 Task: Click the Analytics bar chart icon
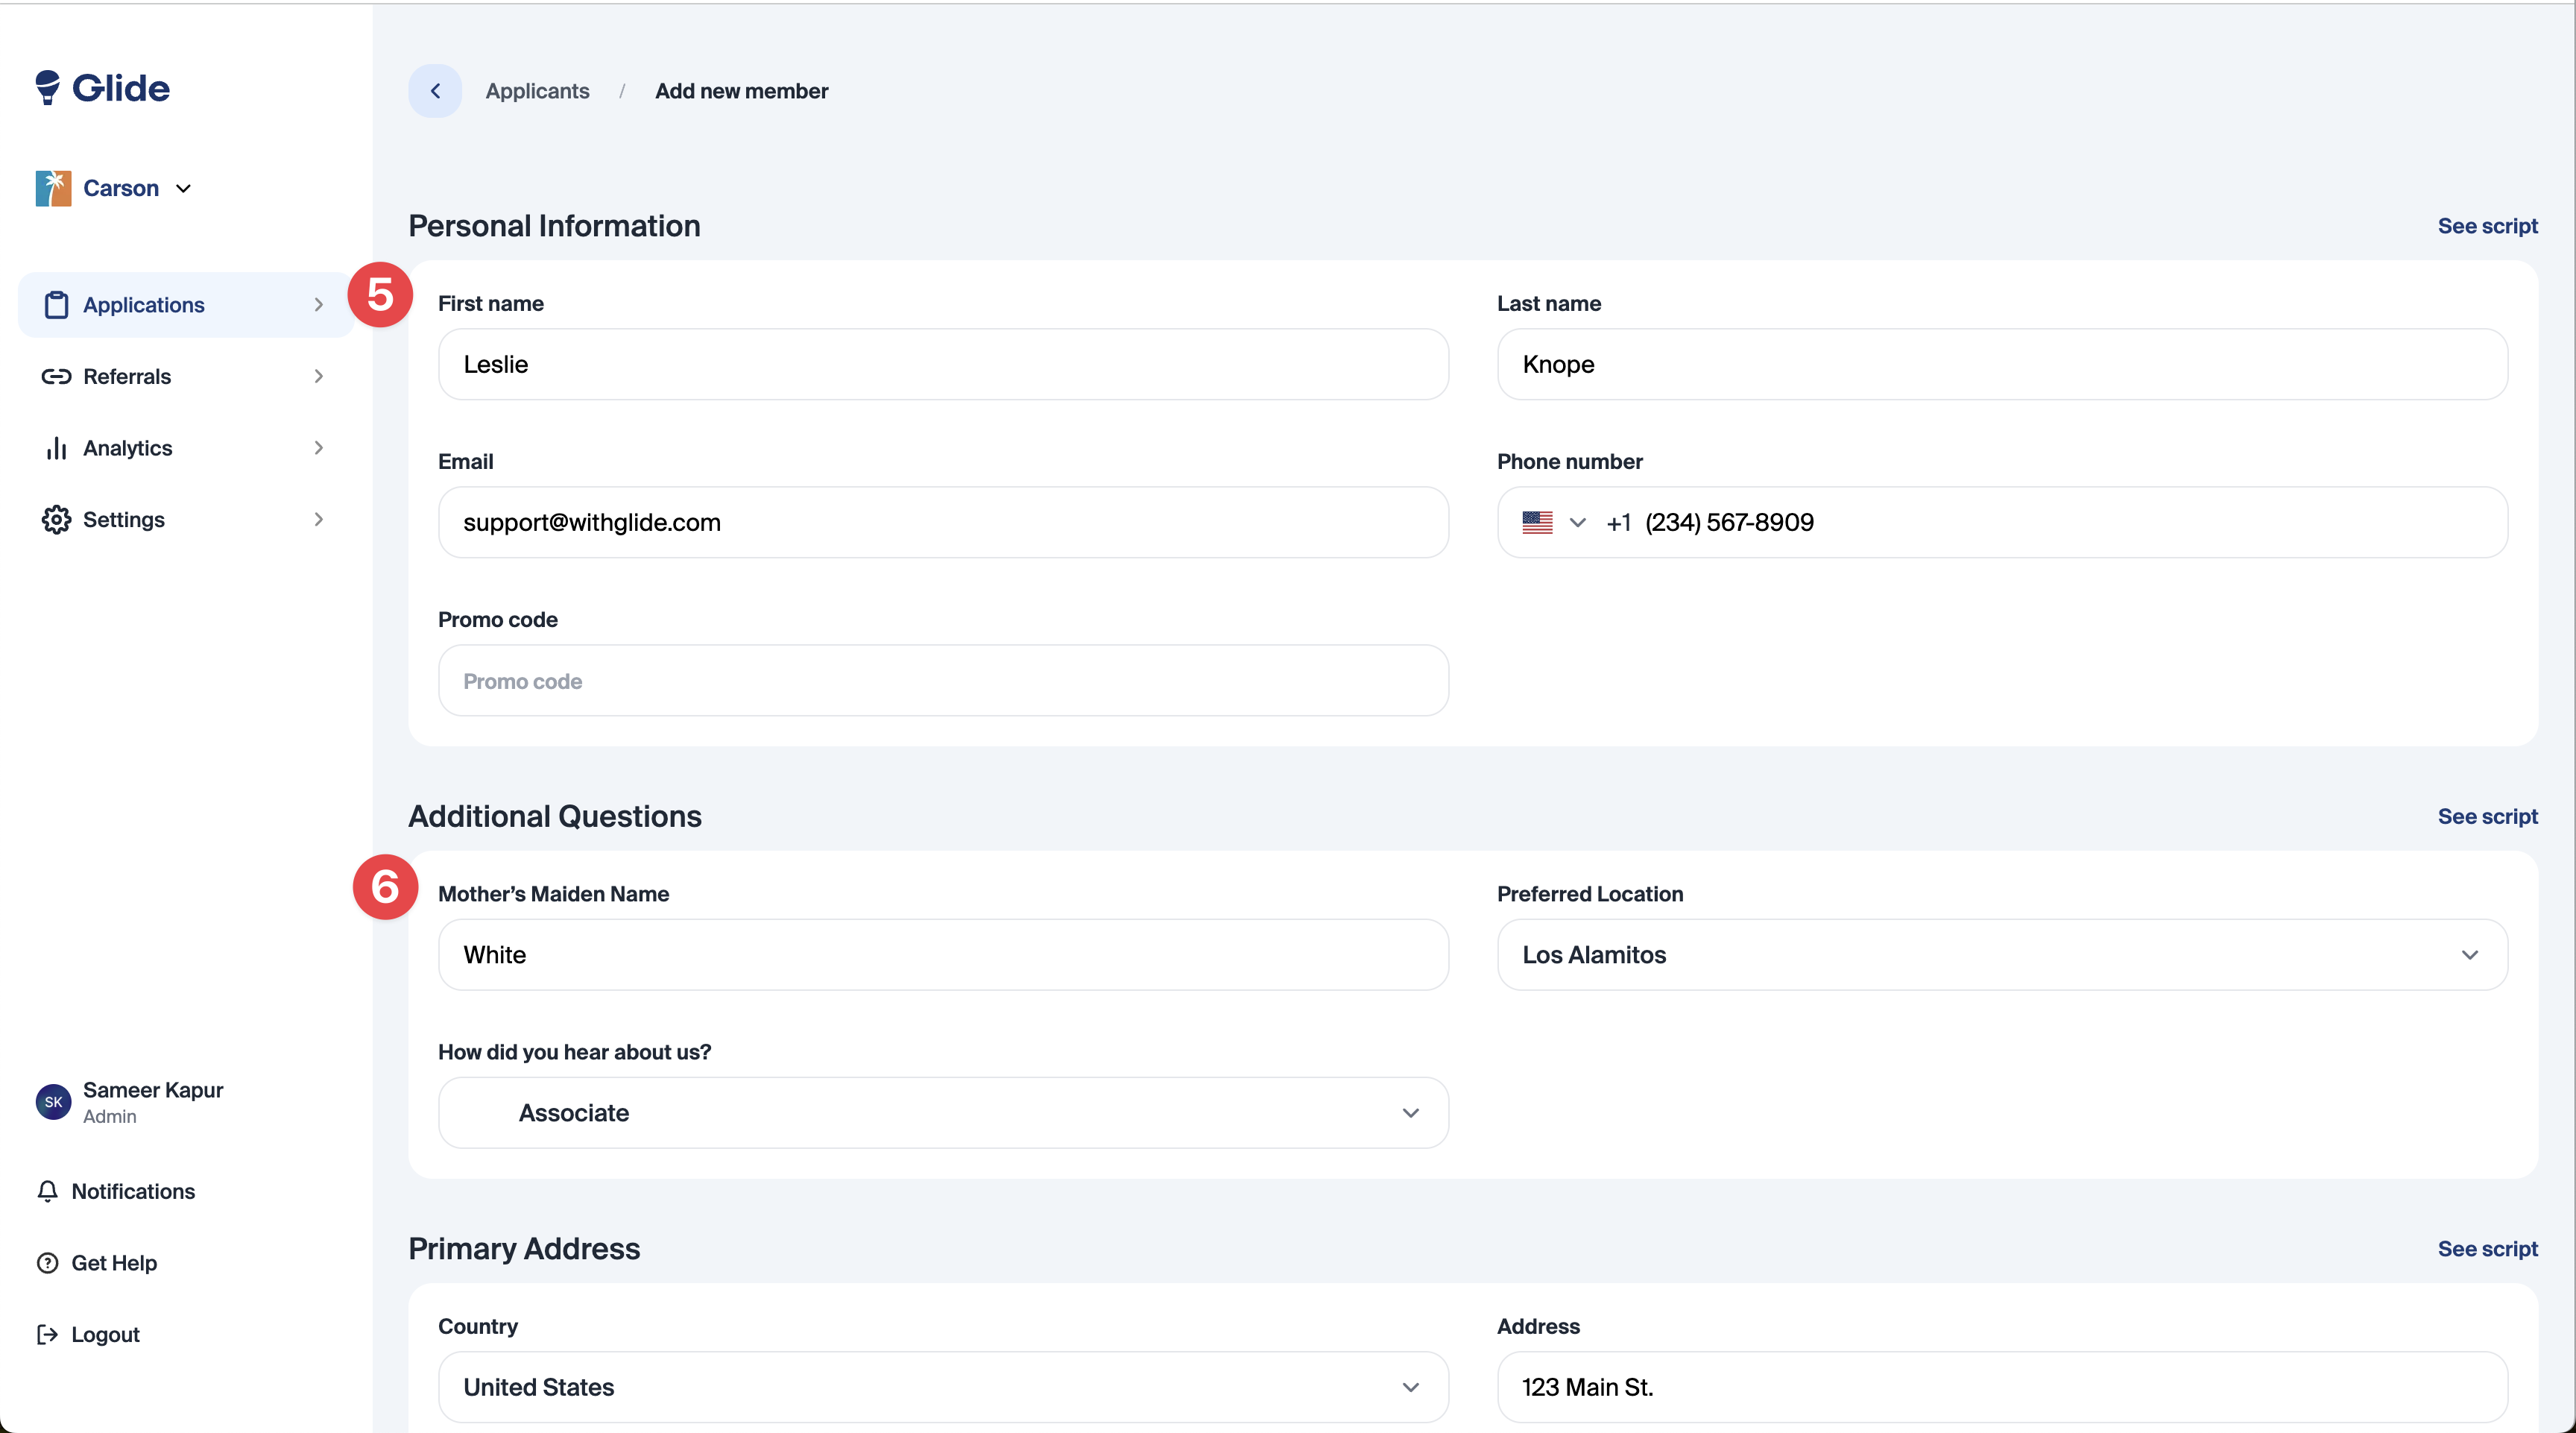click(x=56, y=448)
